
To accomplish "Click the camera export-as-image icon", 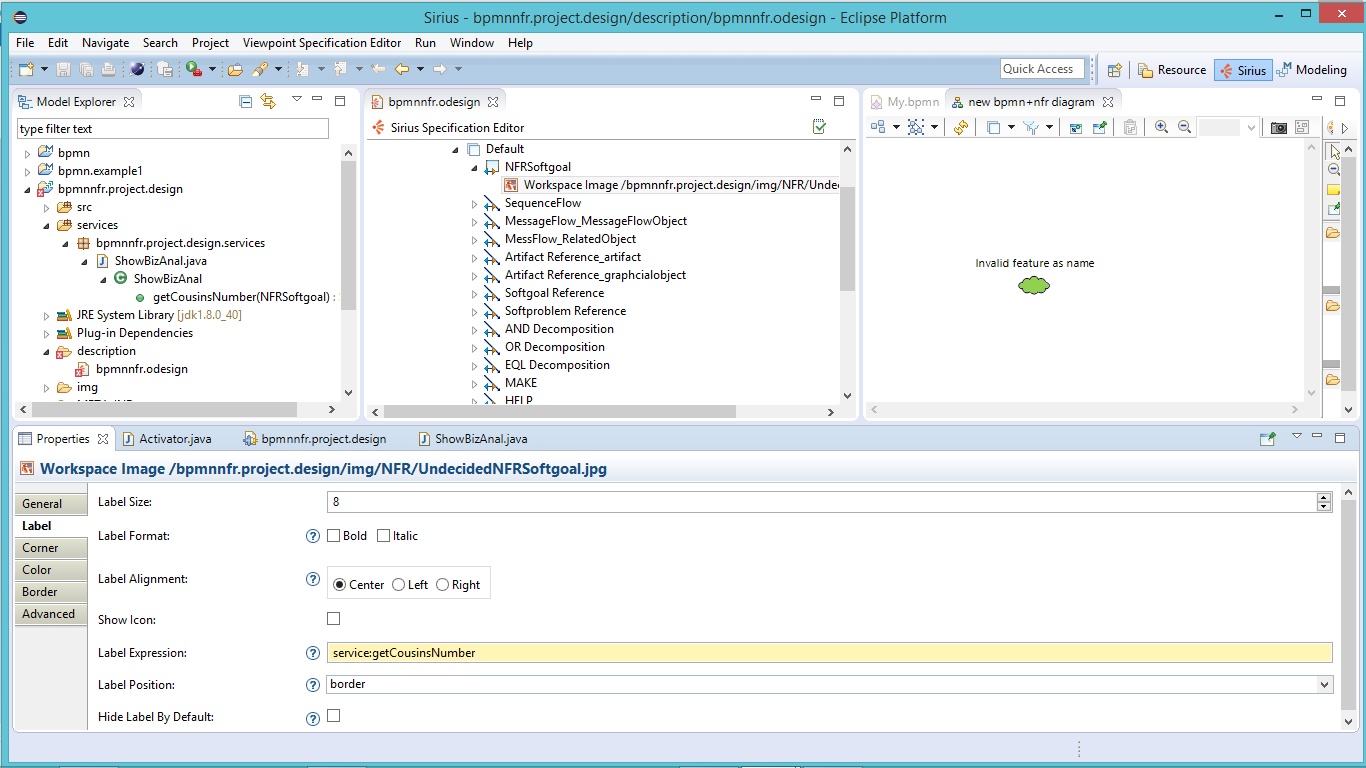I will click(1279, 127).
